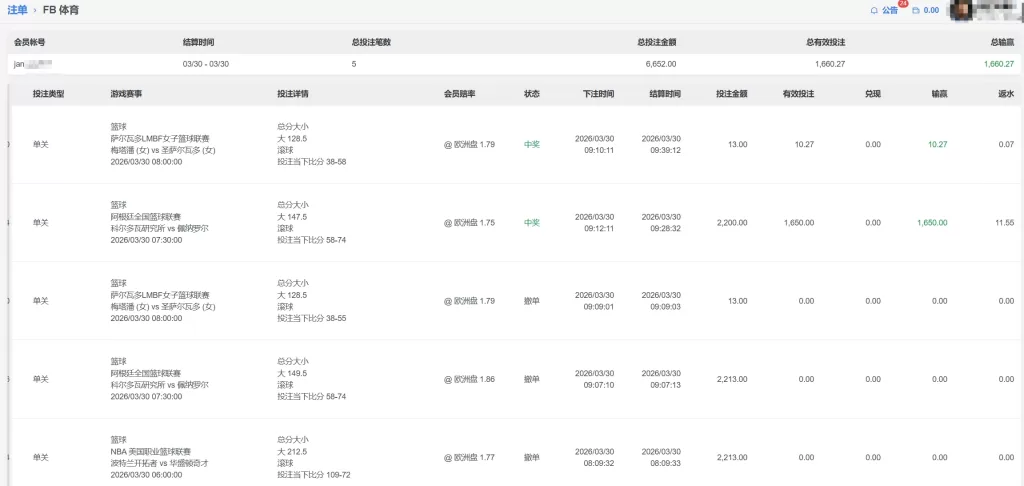
Task: Click the 撤单 status of the NBA bet
Action: [531, 457]
